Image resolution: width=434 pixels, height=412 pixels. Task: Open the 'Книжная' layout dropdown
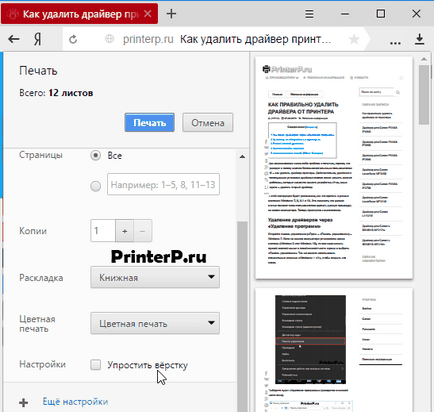pyautogui.click(x=155, y=277)
